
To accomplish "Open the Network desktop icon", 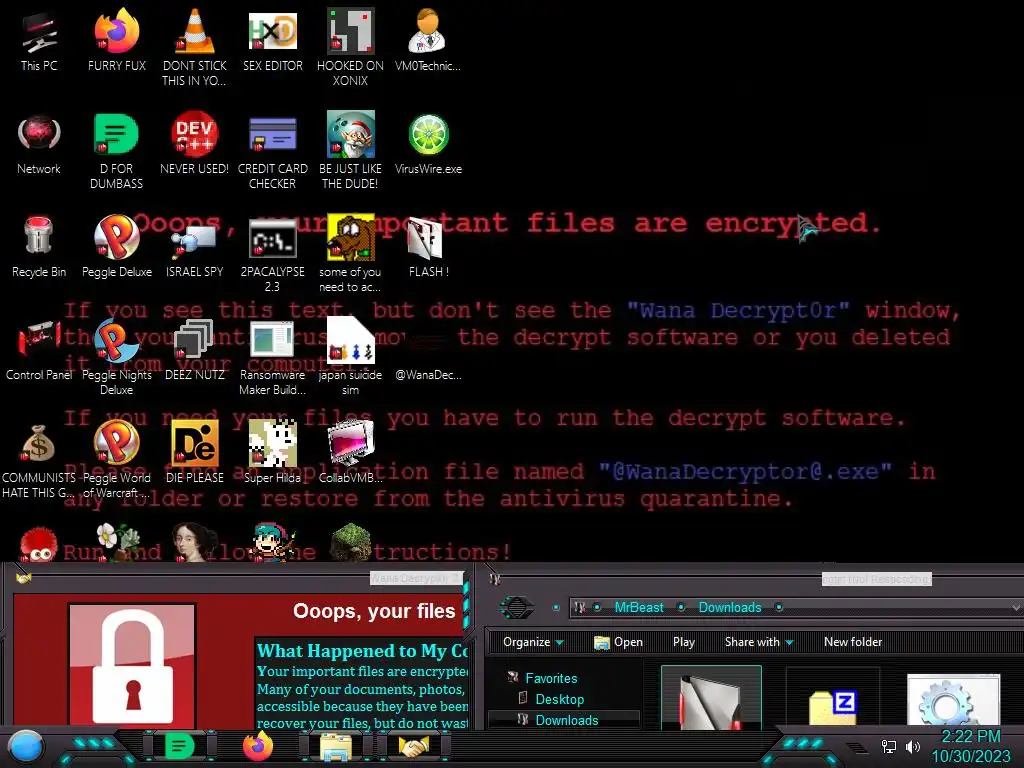I will [x=39, y=144].
